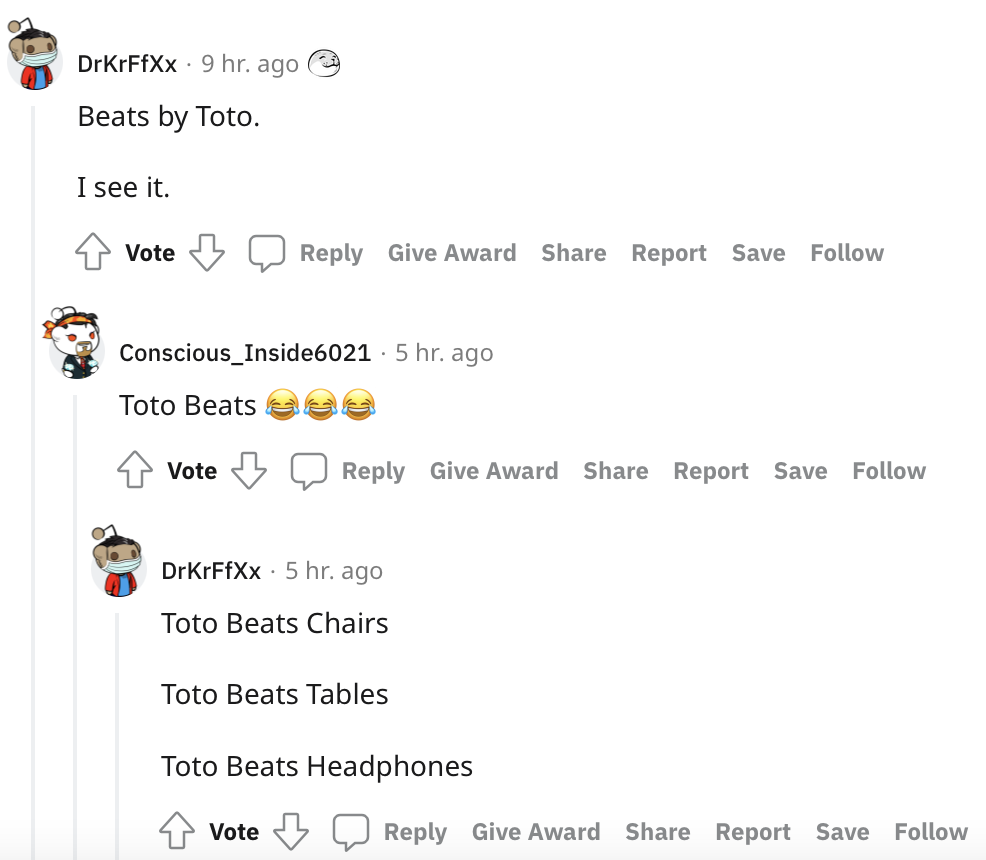Upvote the "Toto Beats" emoji comment
This screenshot has width=986, height=860.
(x=135, y=471)
